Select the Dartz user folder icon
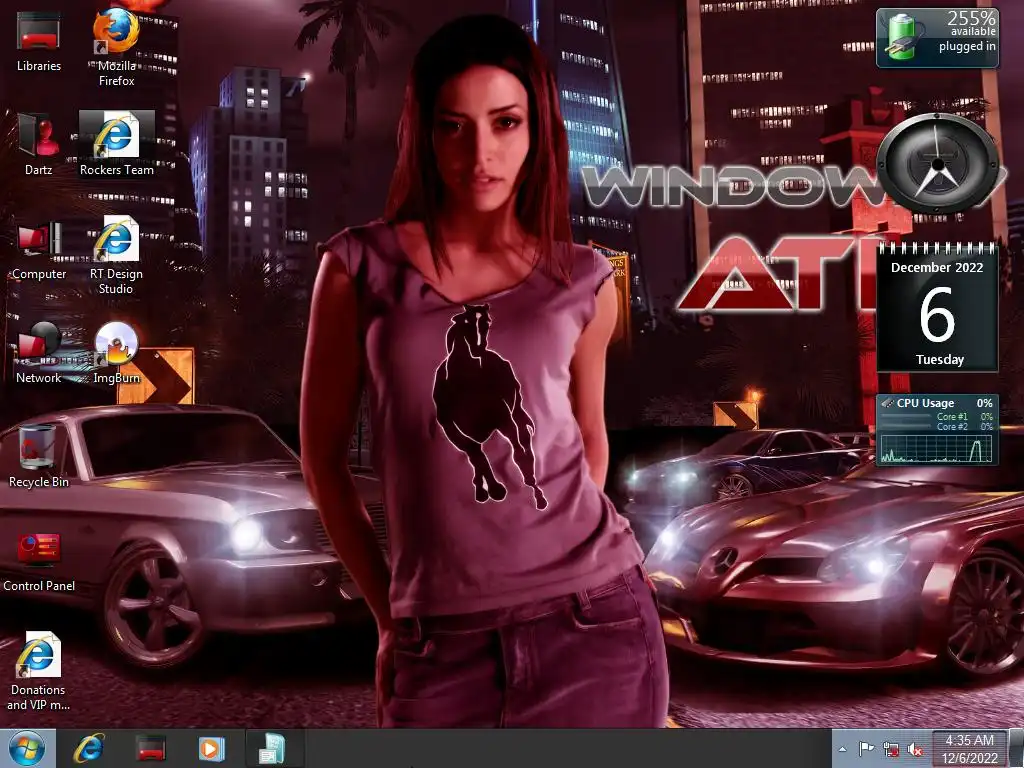Viewport: 1024px width, 768px height. pyautogui.click(x=39, y=144)
